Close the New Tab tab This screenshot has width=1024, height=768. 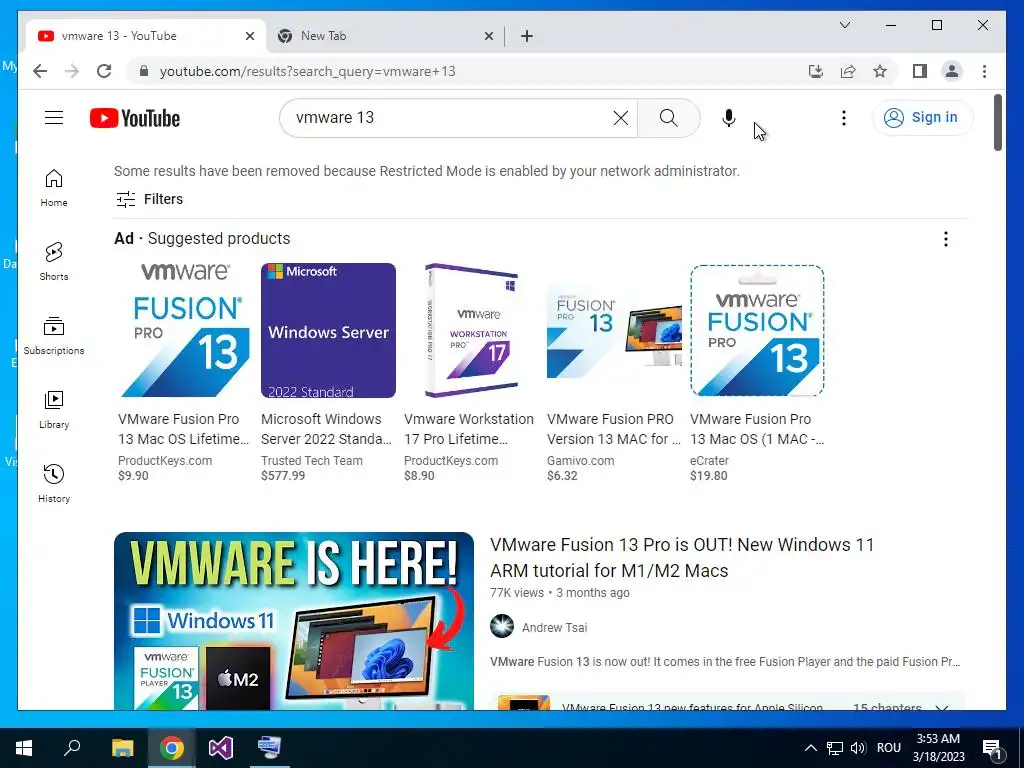point(488,36)
